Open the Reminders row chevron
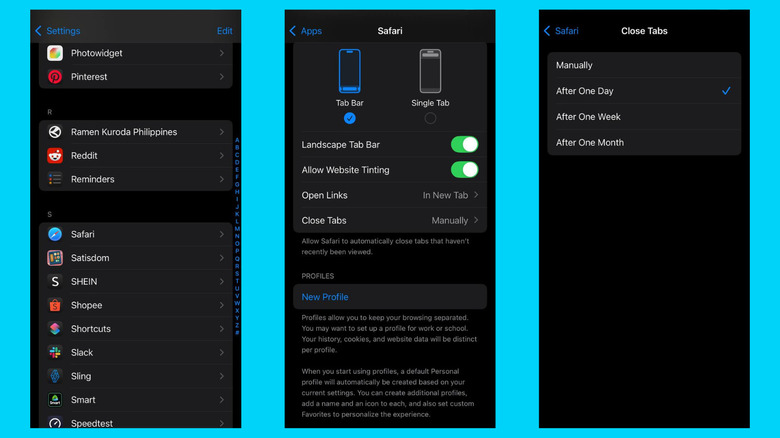Viewport: 780px width, 438px height. coord(222,180)
